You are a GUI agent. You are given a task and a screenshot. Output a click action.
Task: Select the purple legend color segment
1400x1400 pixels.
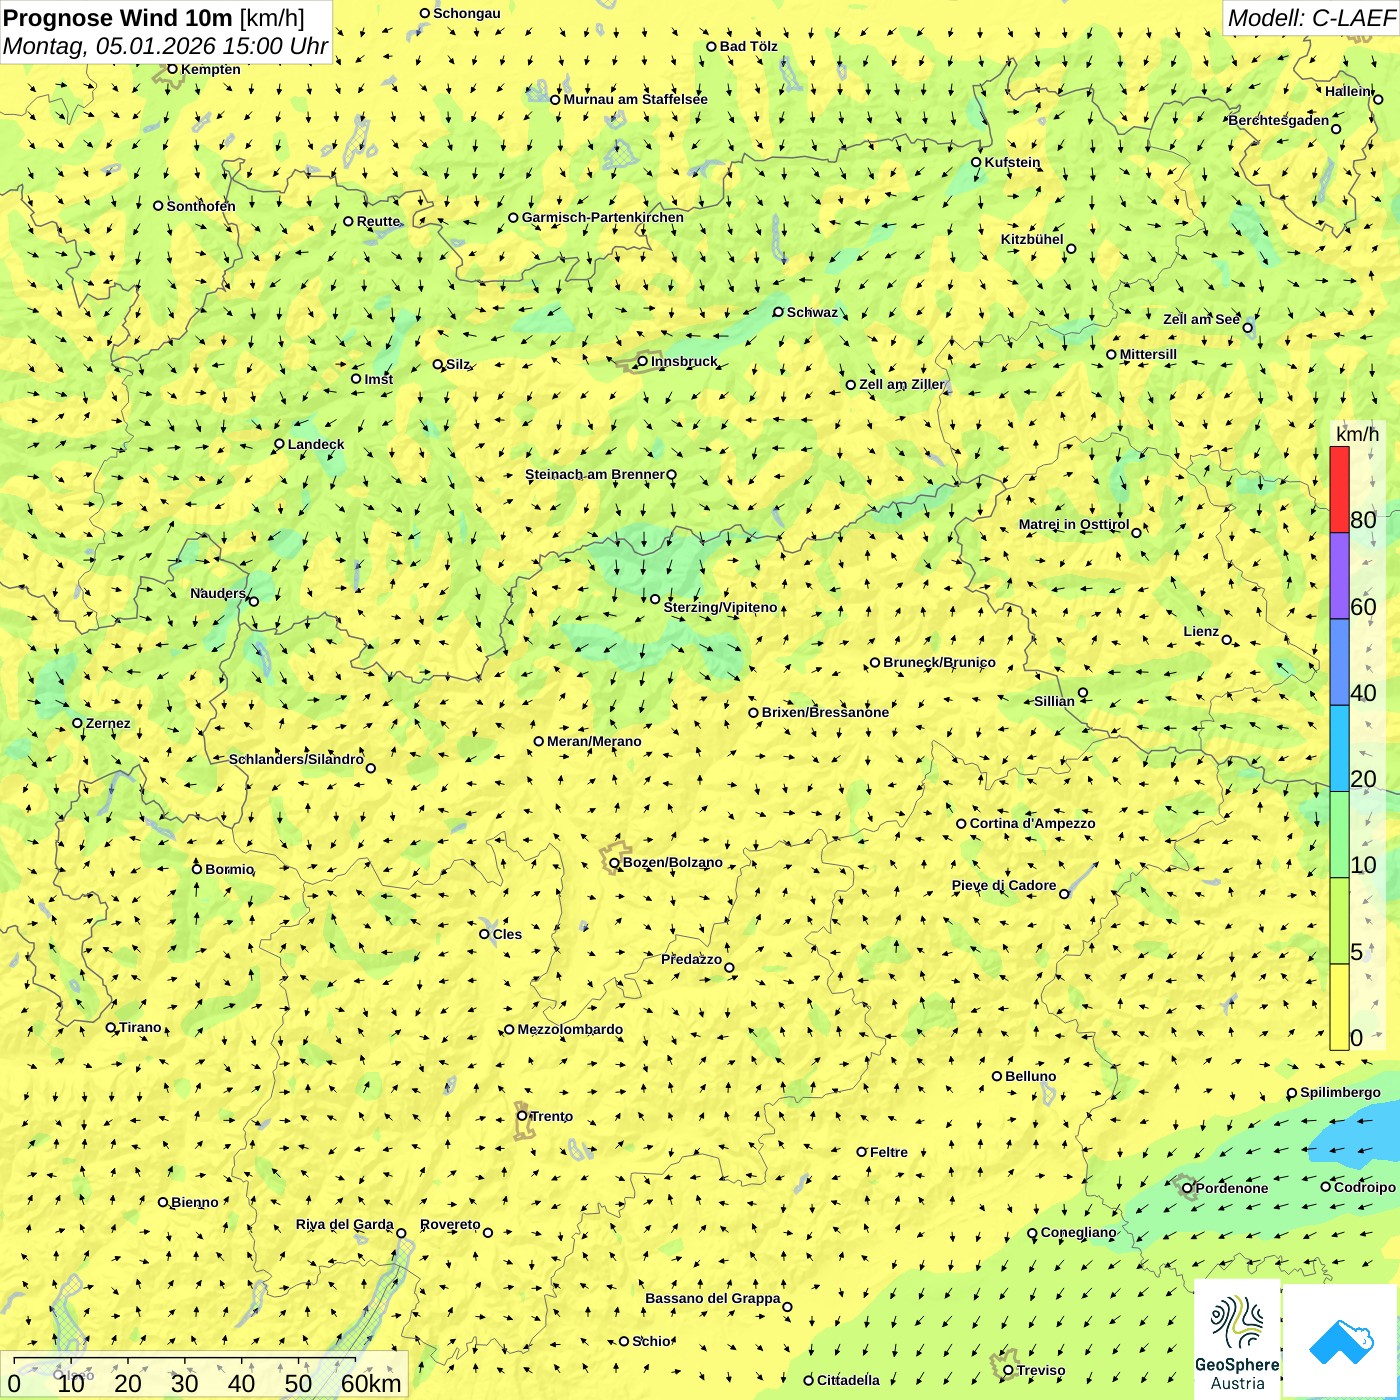coord(1339,576)
